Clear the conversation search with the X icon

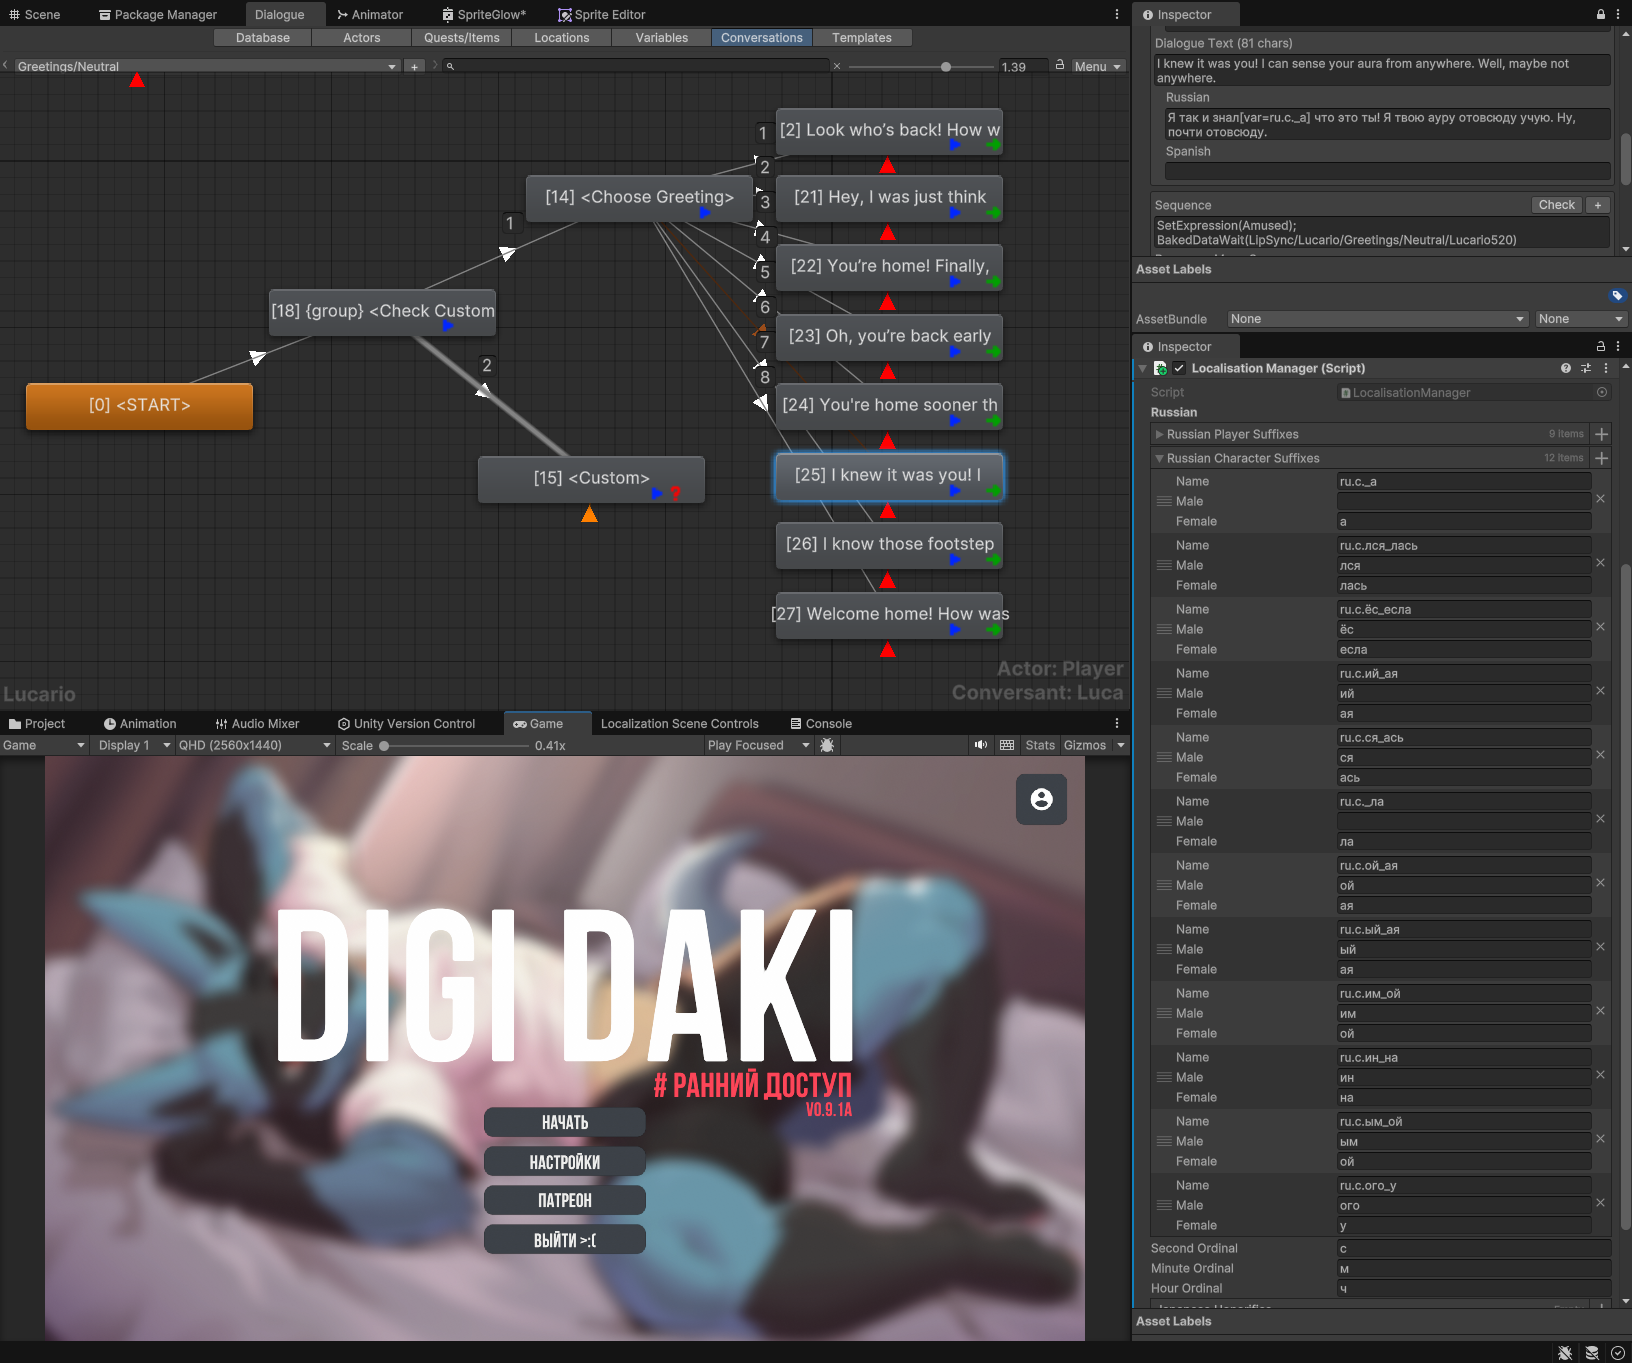click(837, 67)
